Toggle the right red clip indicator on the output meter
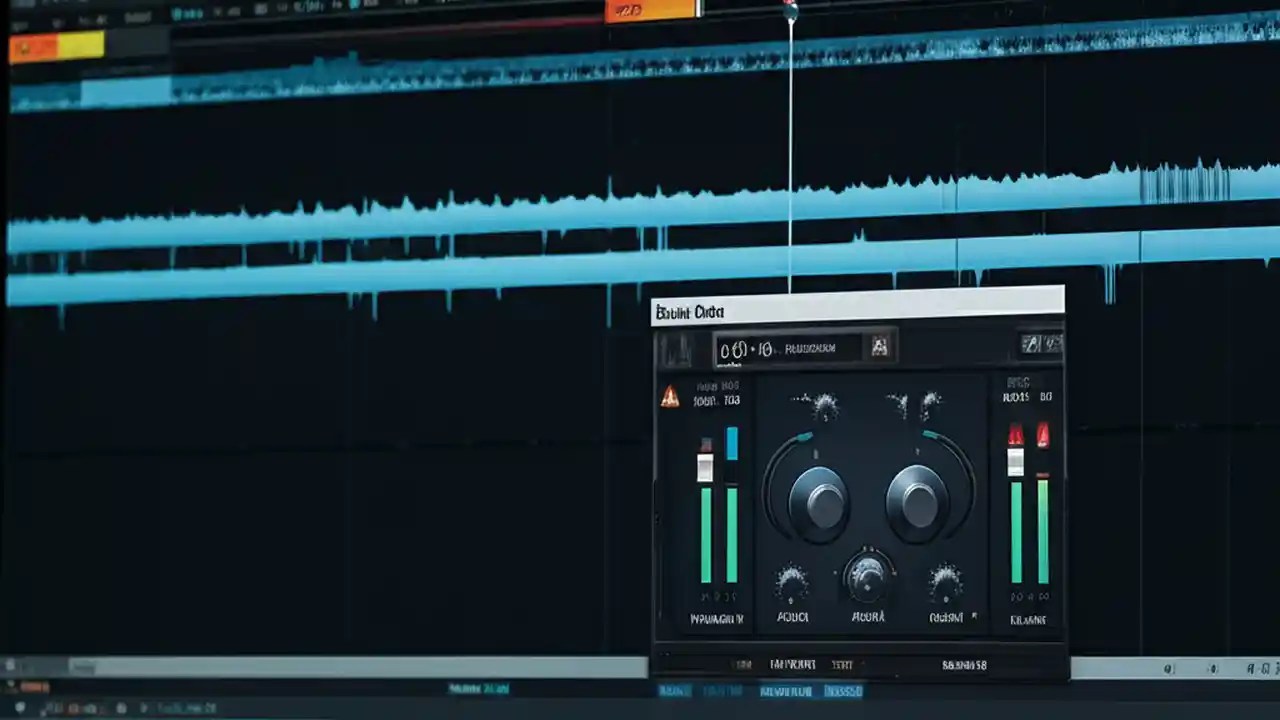The width and height of the screenshot is (1280, 720). pyautogui.click(x=1043, y=432)
